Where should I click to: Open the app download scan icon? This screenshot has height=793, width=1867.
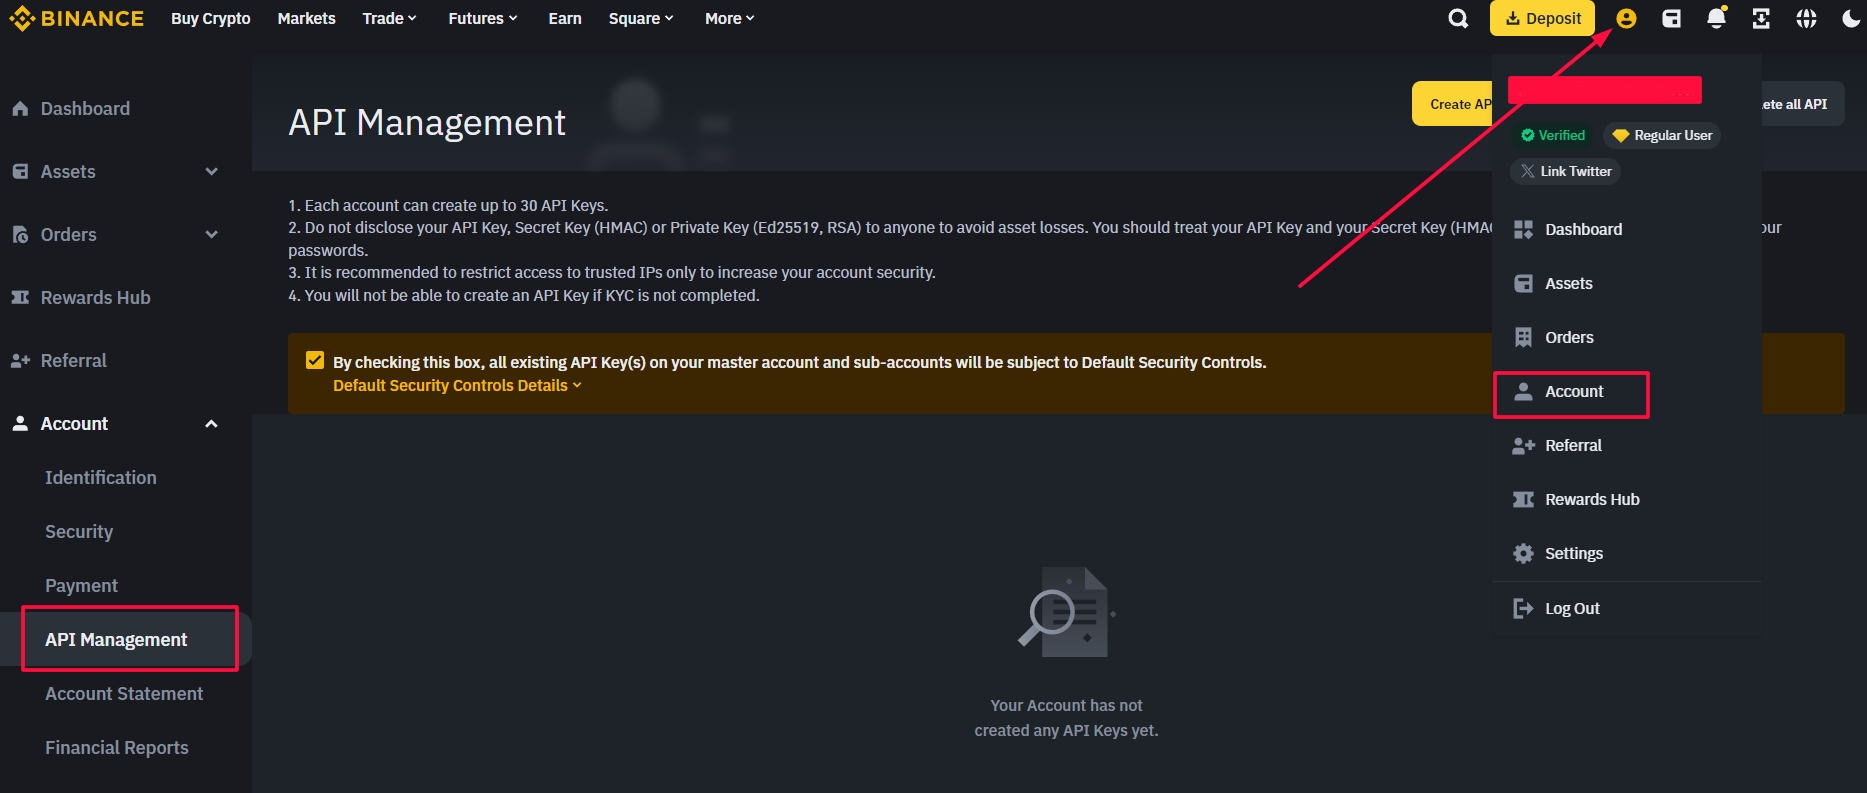click(1761, 18)
